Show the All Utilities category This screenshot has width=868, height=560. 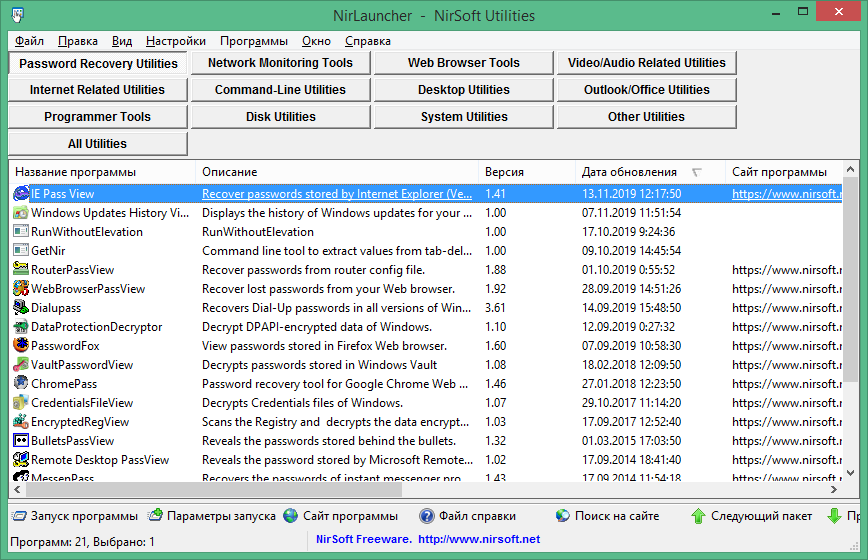coord(97,144)
